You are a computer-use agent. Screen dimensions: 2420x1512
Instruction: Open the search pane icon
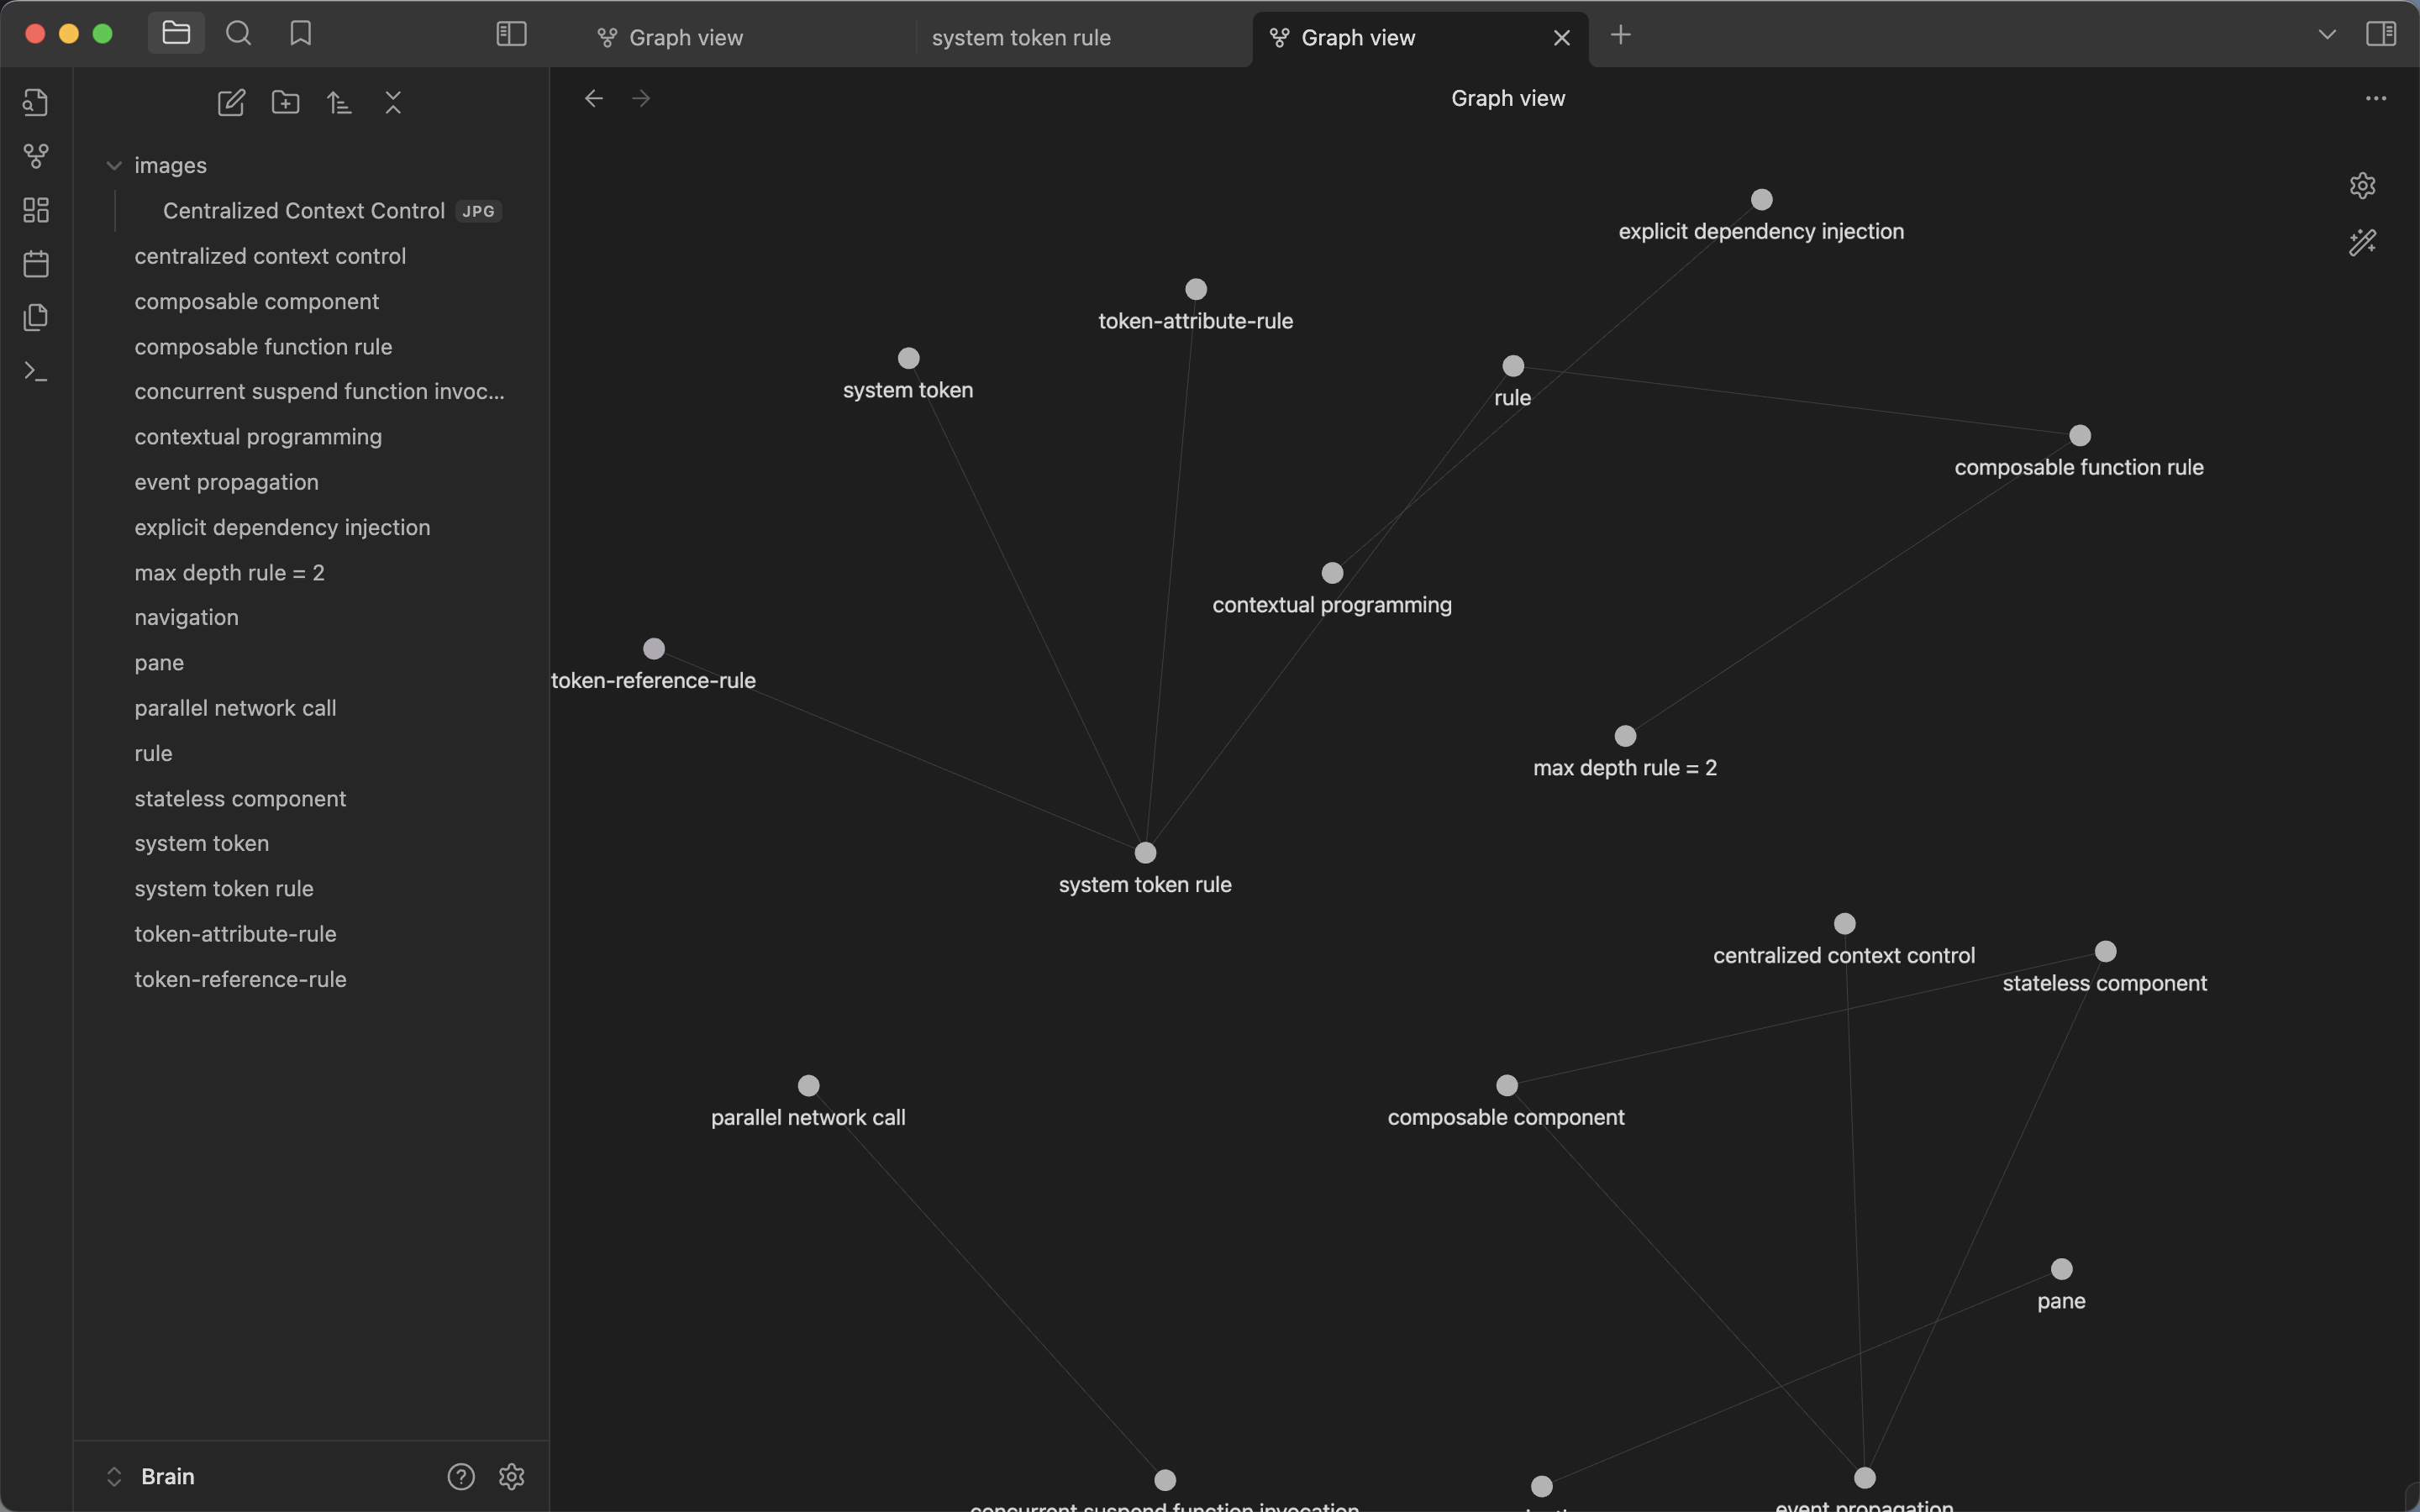pyautogui.click(x=238, y=33)
